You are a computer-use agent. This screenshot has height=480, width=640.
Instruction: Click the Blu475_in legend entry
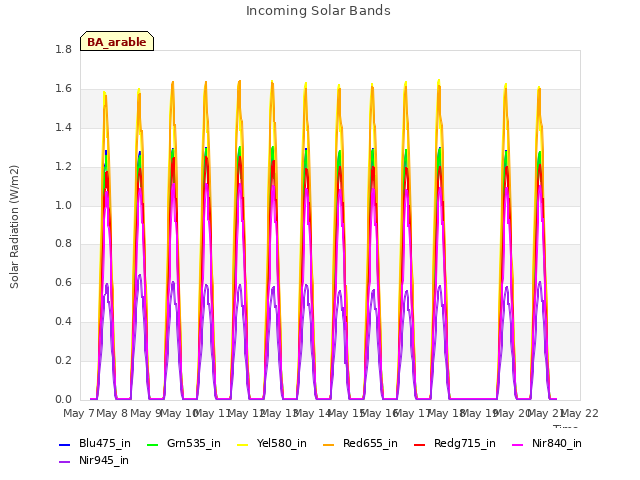[95, 444]
